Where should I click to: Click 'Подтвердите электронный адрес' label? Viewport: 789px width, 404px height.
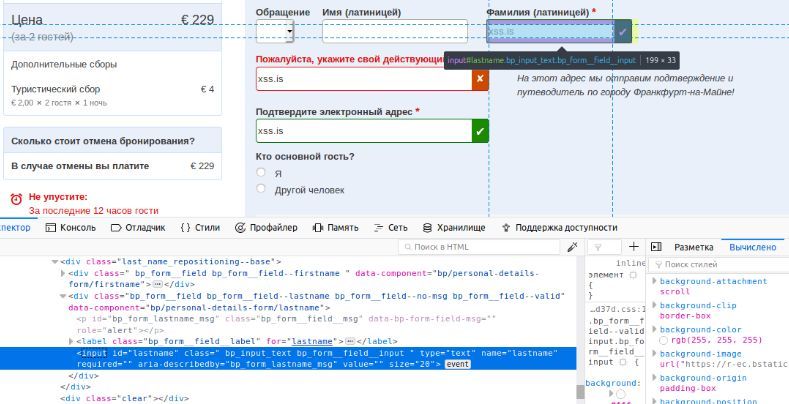(x=335, y=112)
